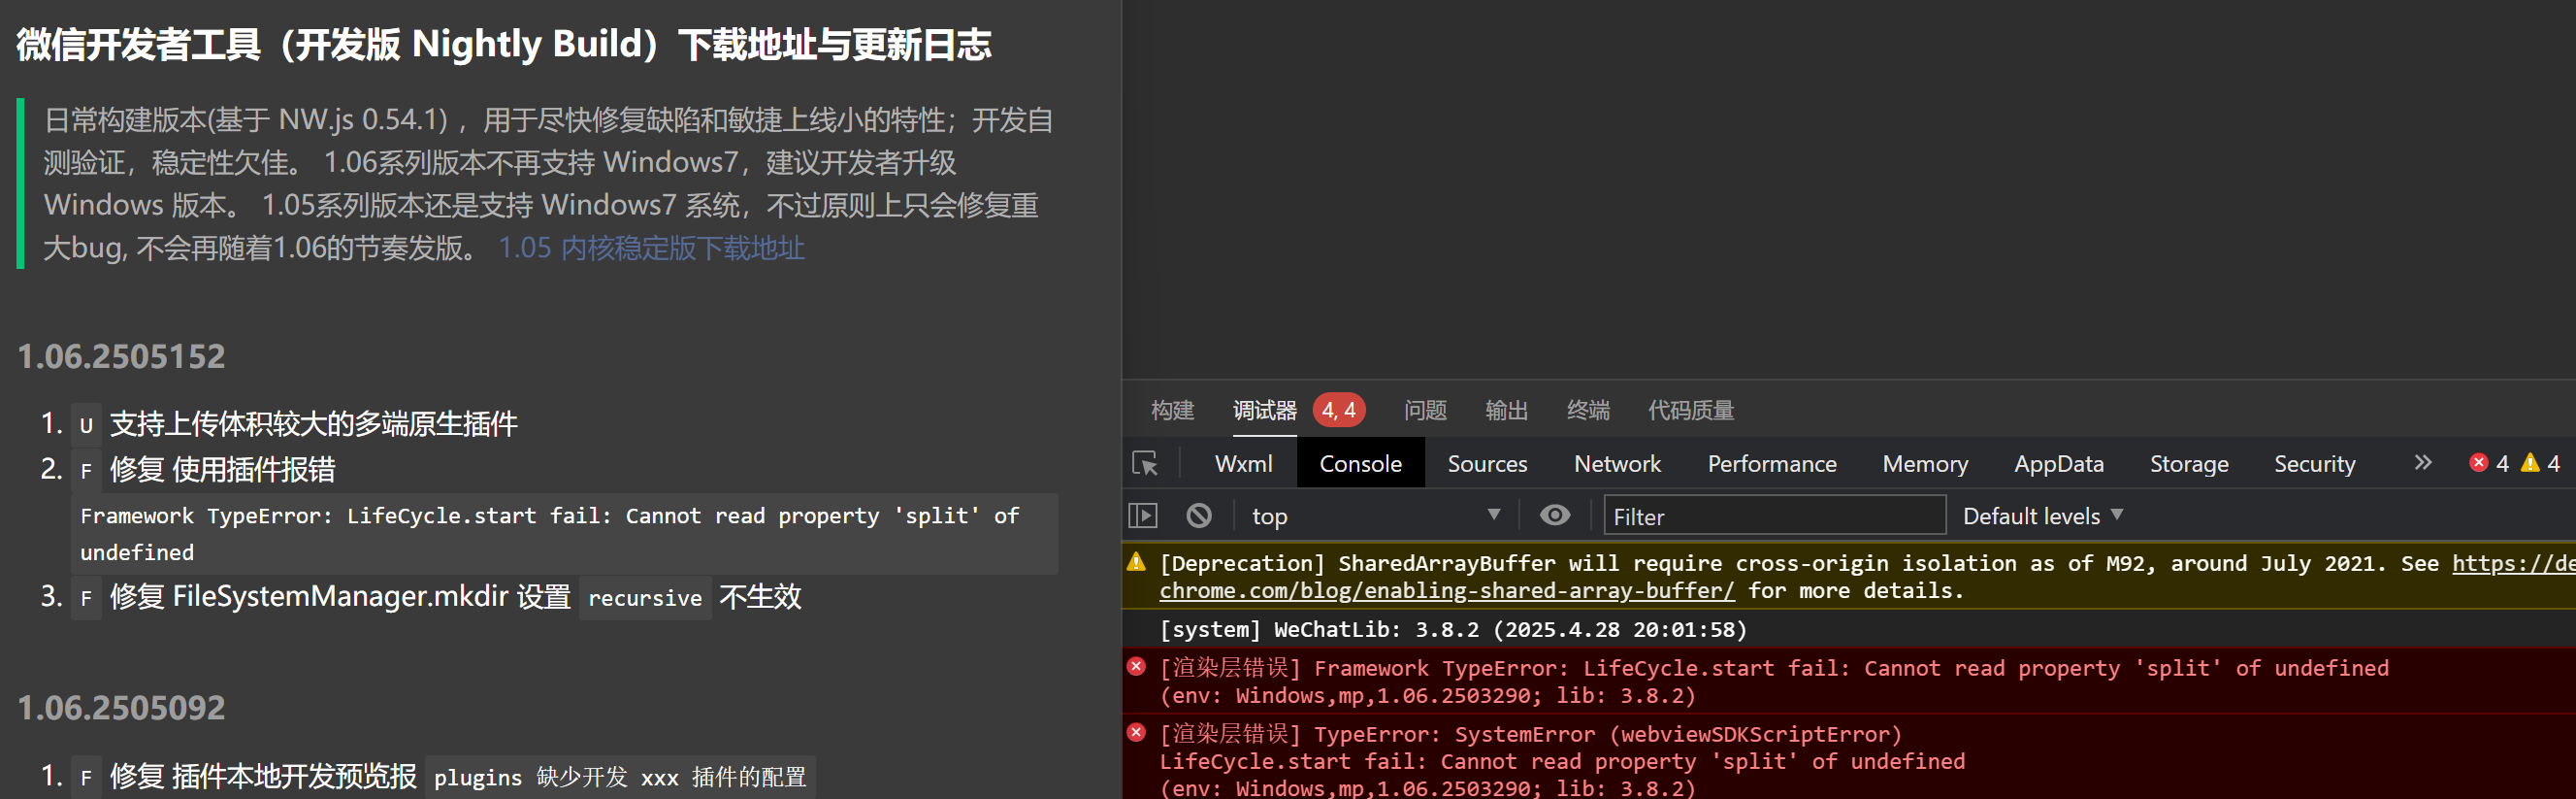This screenshot has width=2576, height=799.
Task: Open the top context dropdown
Action: click(1375, 516)
